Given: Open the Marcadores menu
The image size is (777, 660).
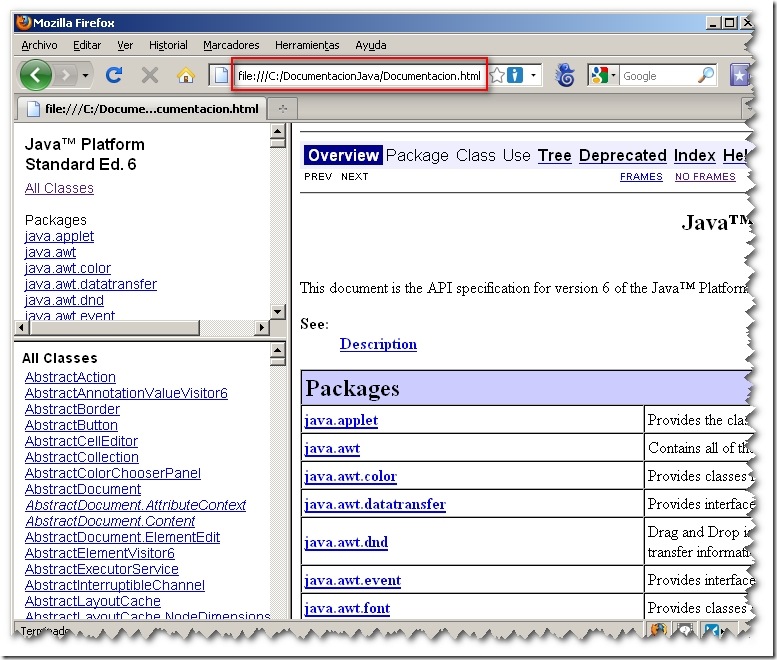Looking at the screenshot, I should click(231, 45).
